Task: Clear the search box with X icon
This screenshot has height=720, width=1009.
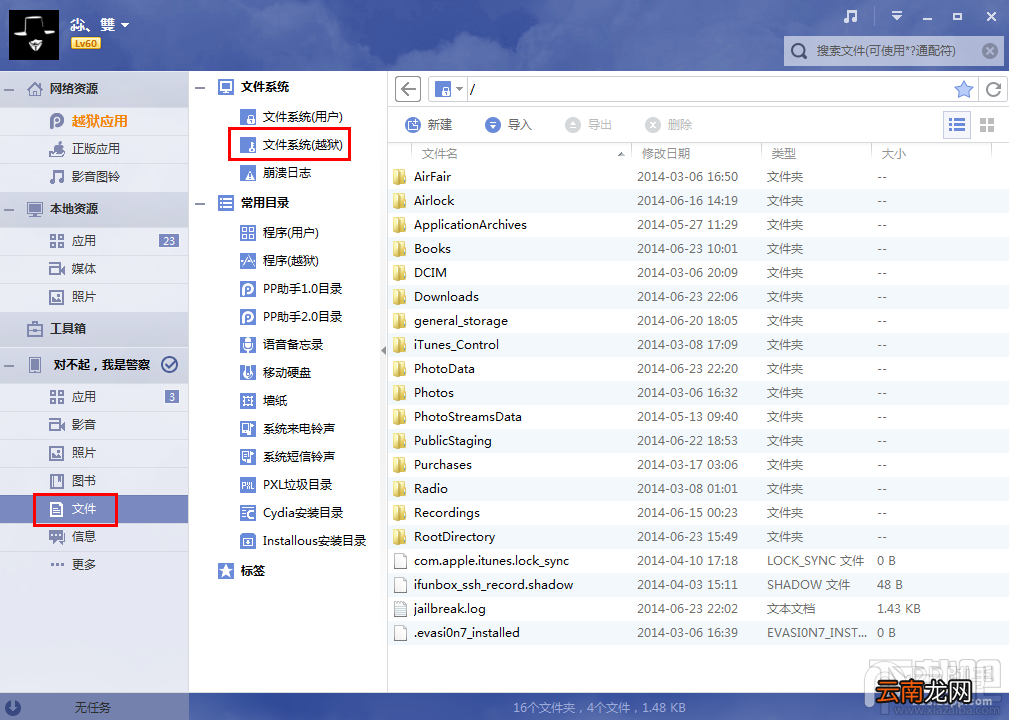Action: click(x=990, y=51)
